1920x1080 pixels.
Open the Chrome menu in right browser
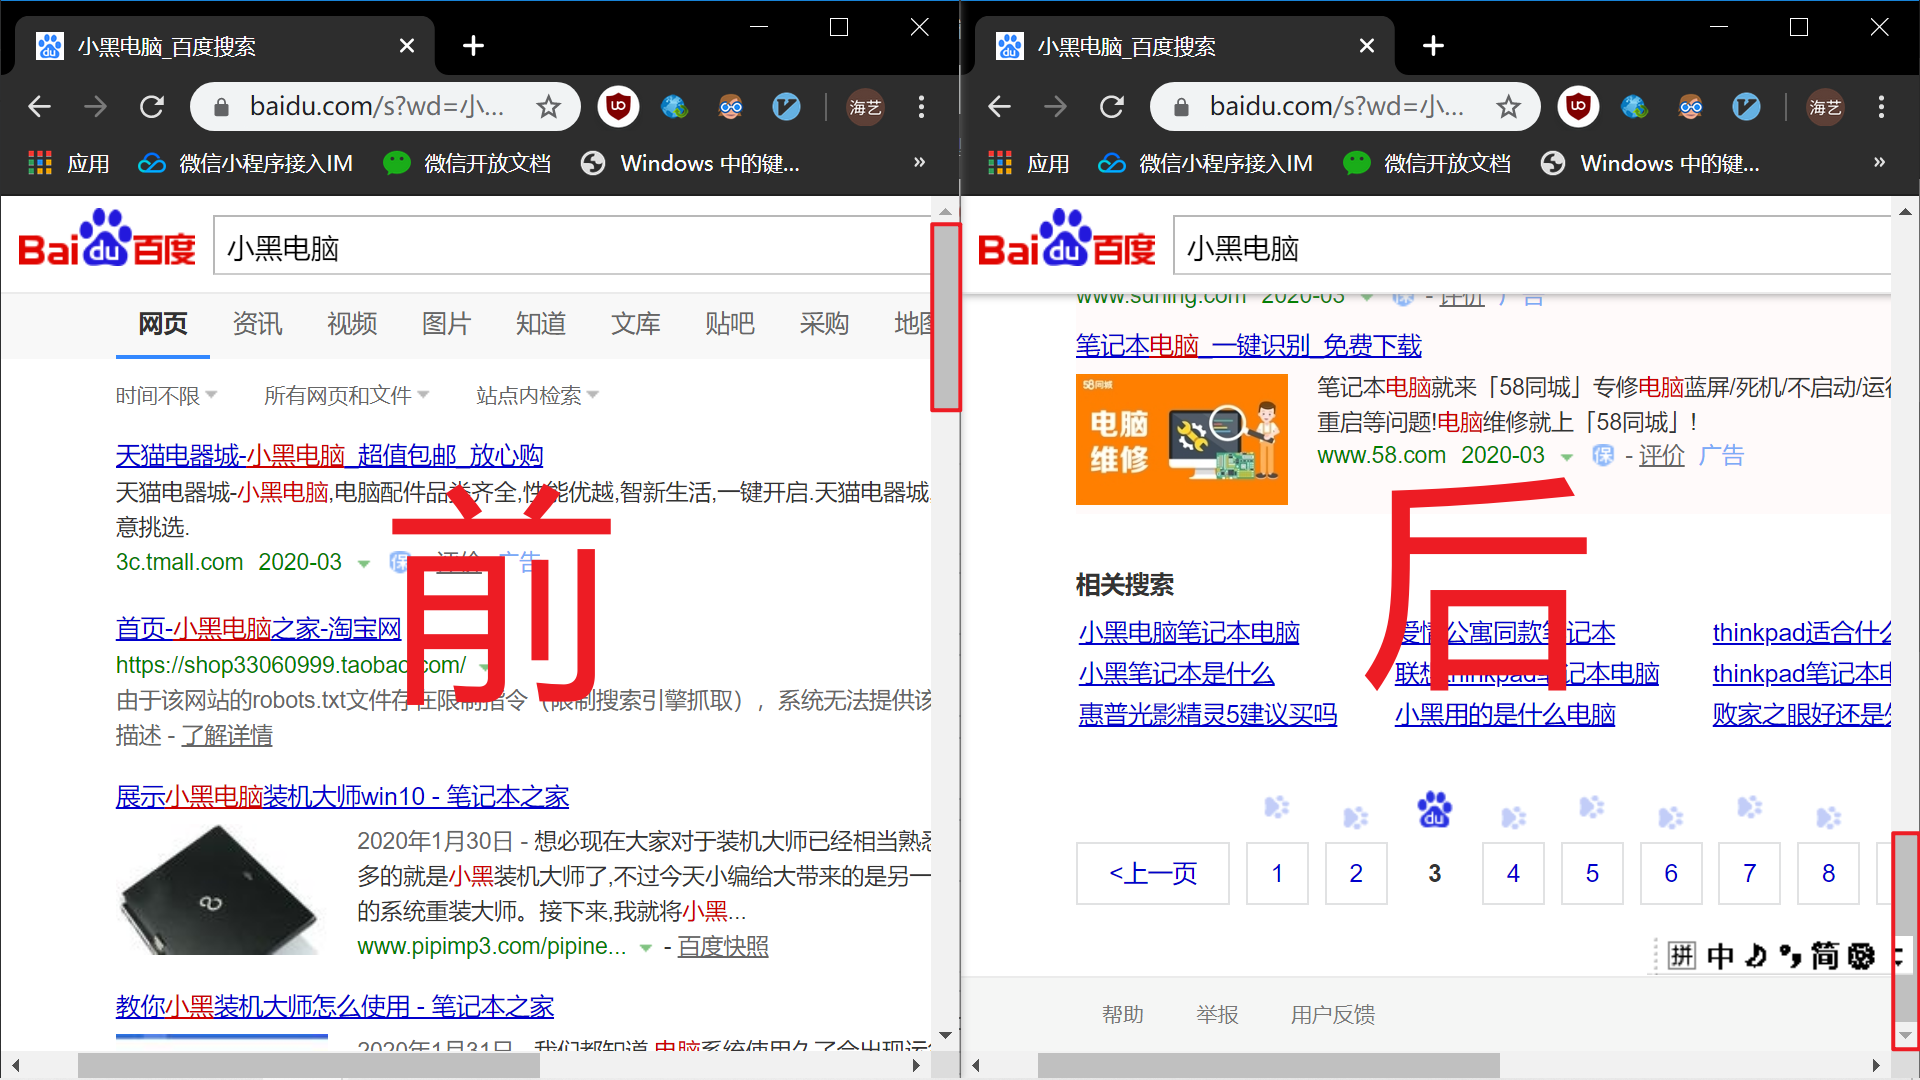click(1881, 106)
